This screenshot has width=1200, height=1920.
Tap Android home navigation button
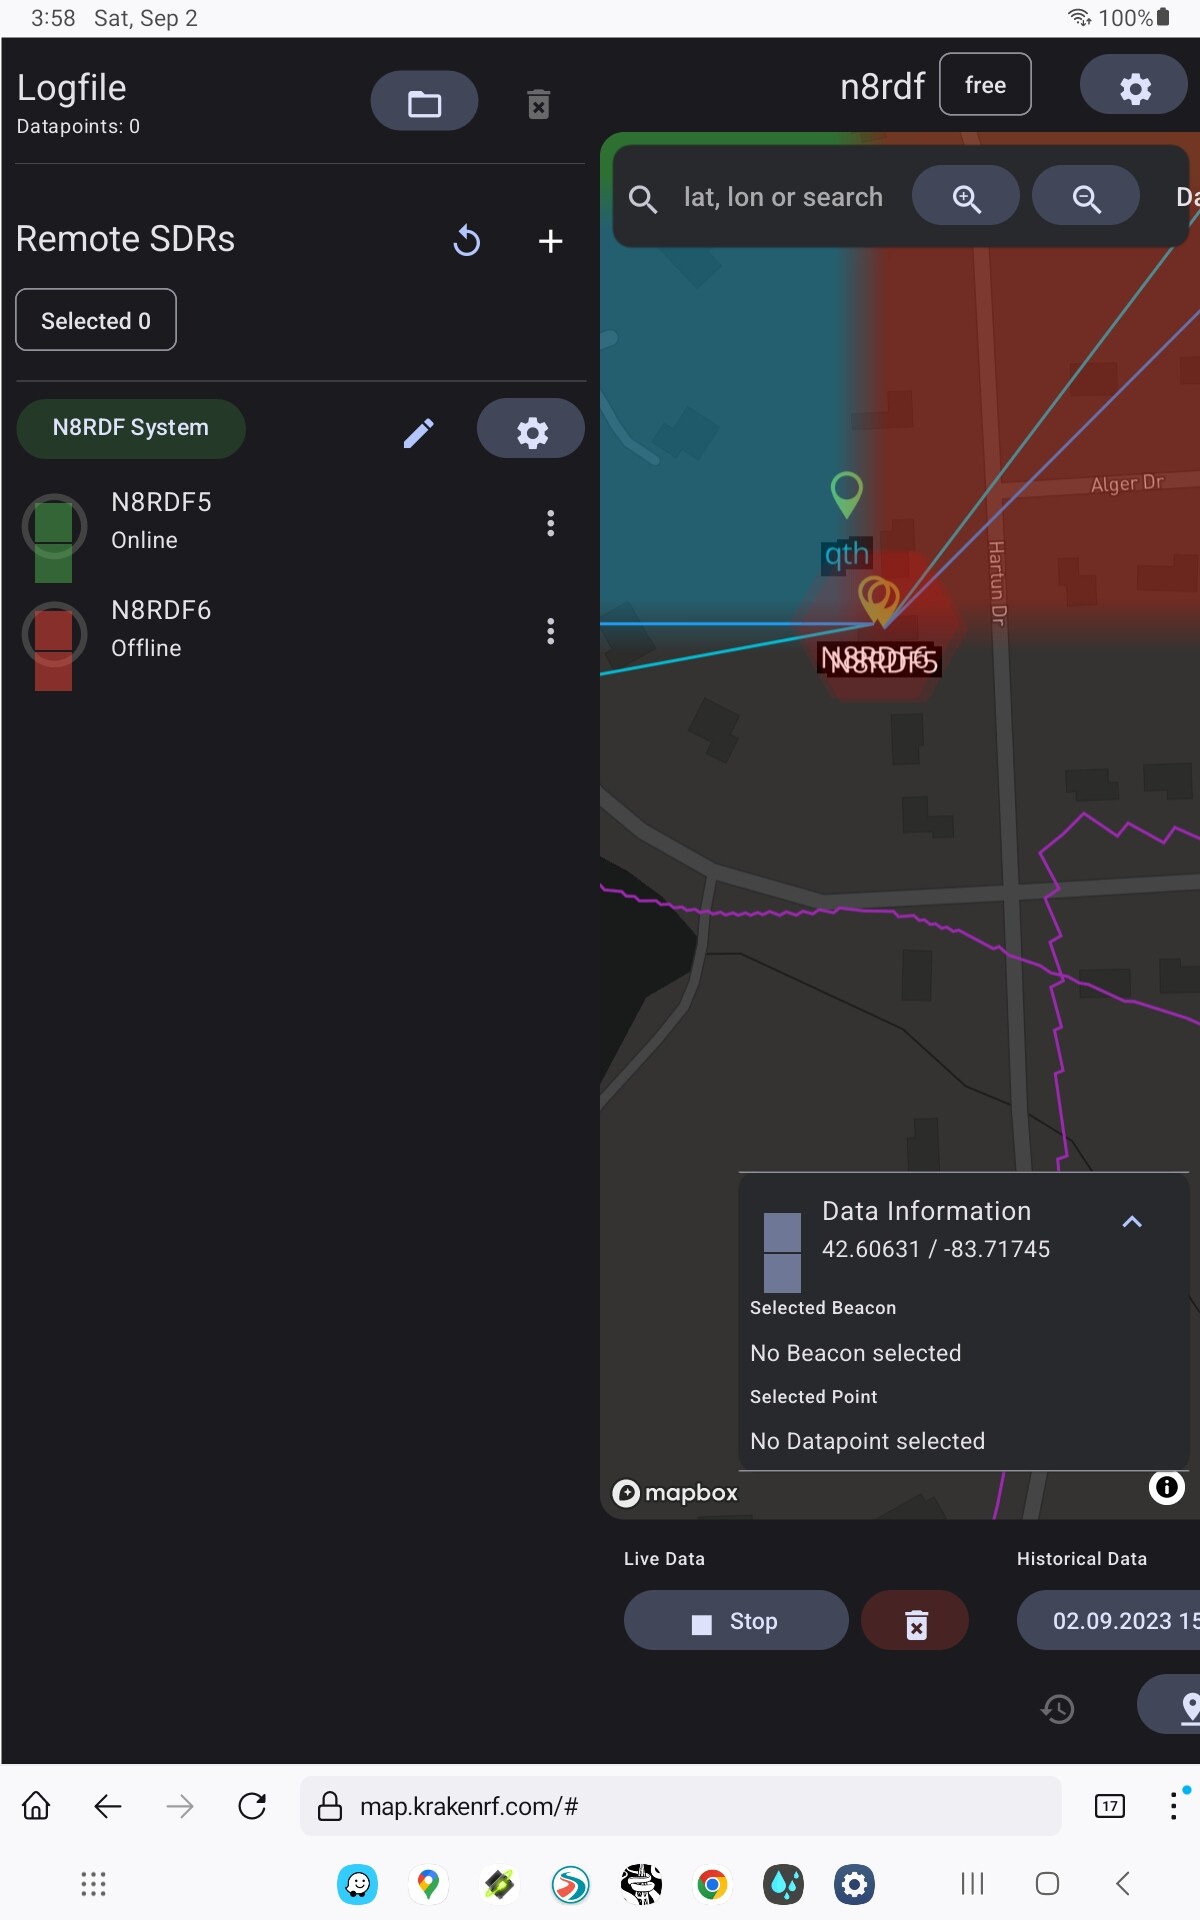(x=1047, y=1884)
